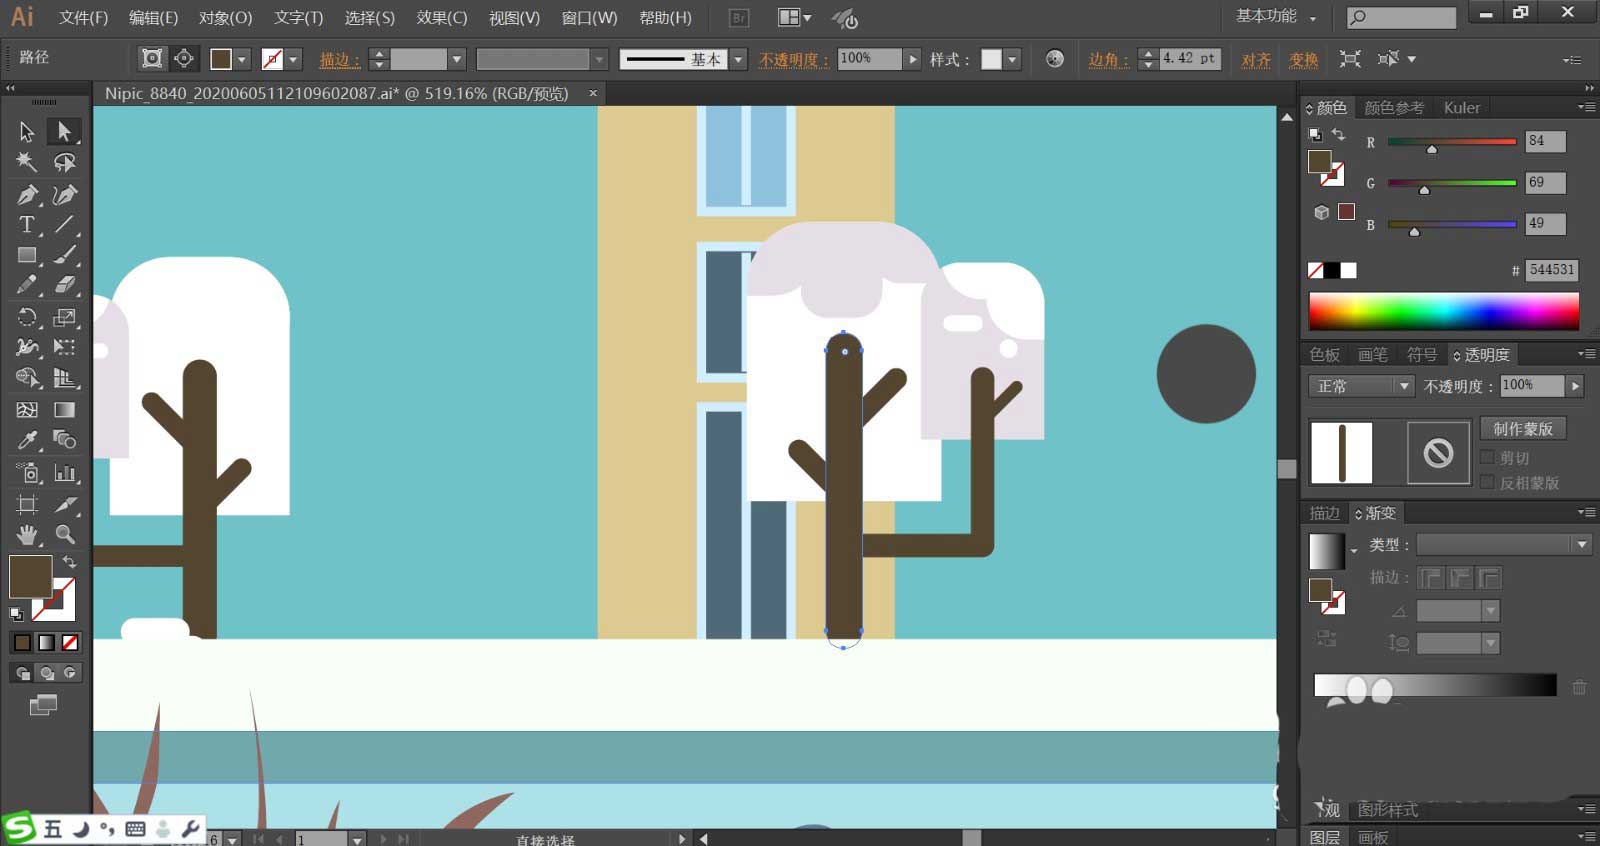Select the Selection tool arrow
Image resolution: width=1600 pixels, height=846 pixels.
coord(27,132)
